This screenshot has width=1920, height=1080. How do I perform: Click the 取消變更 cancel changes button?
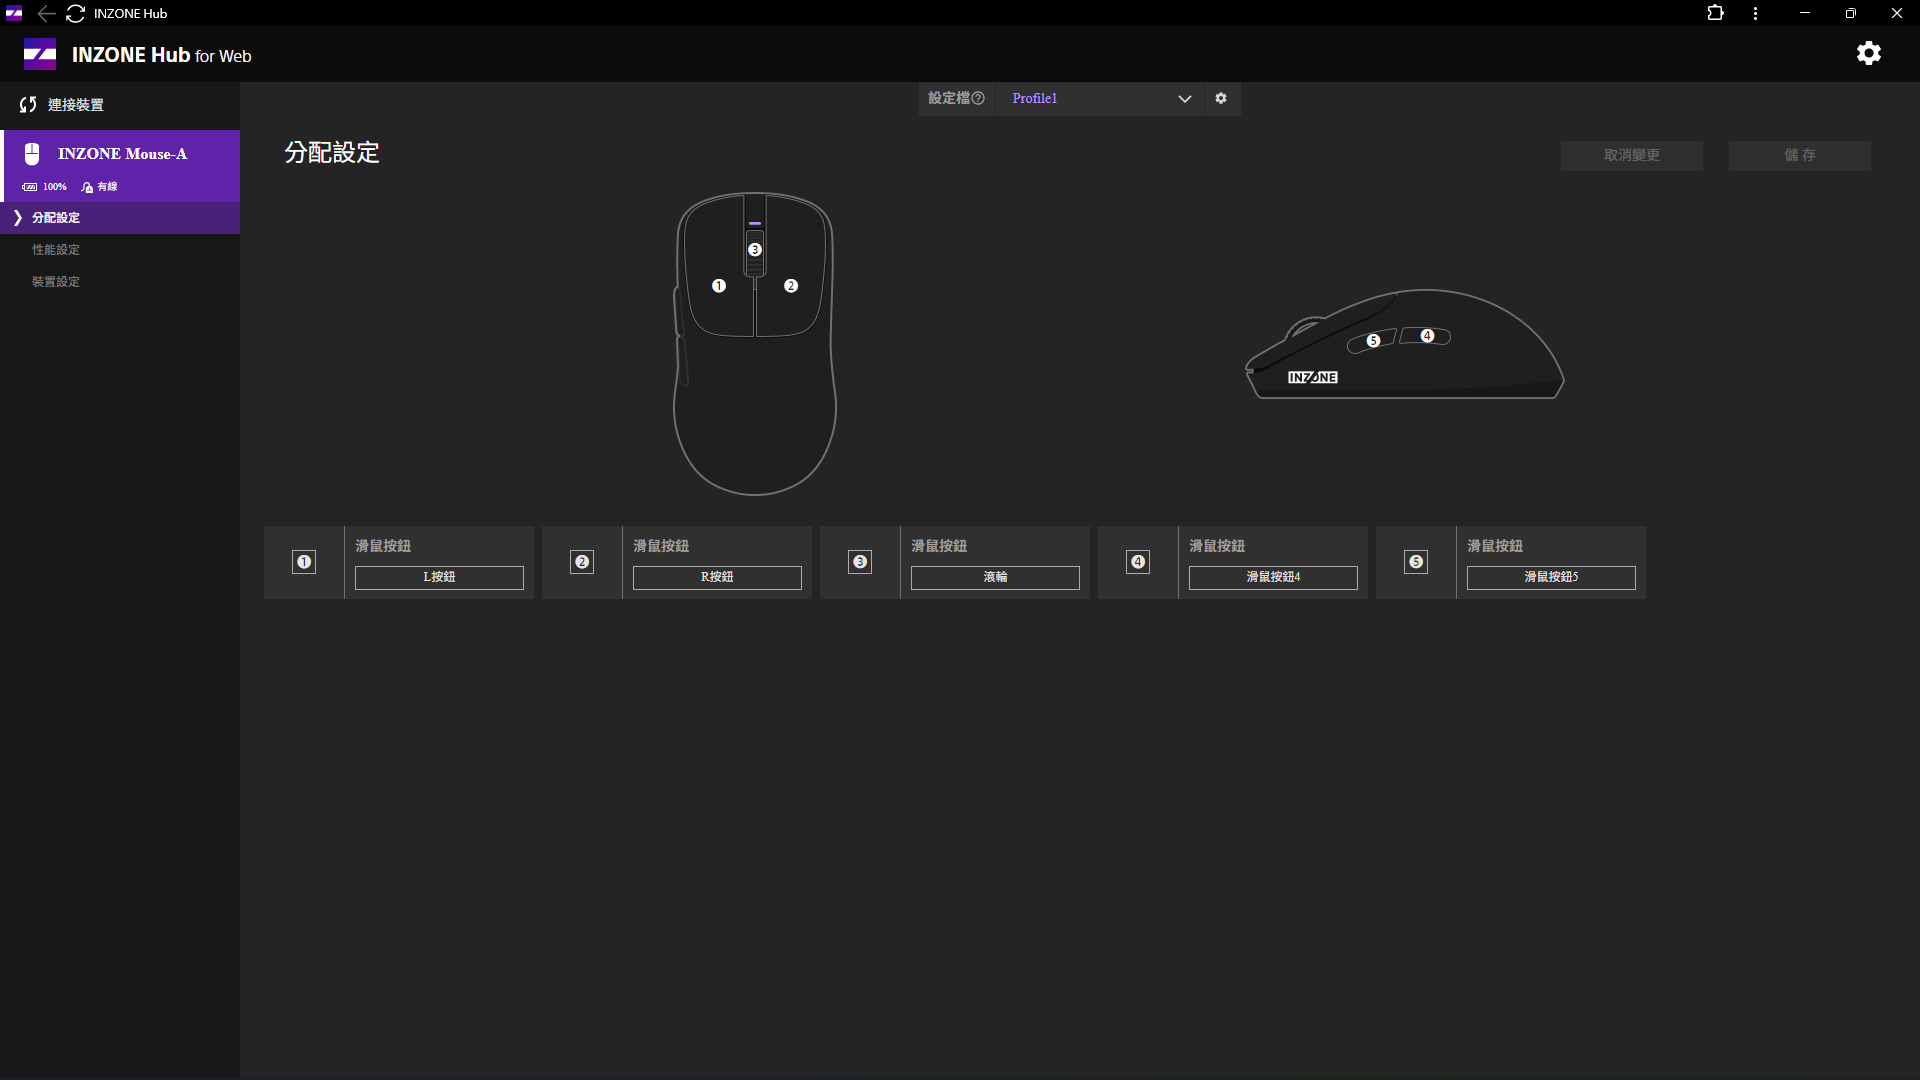tap(1631, 155)
